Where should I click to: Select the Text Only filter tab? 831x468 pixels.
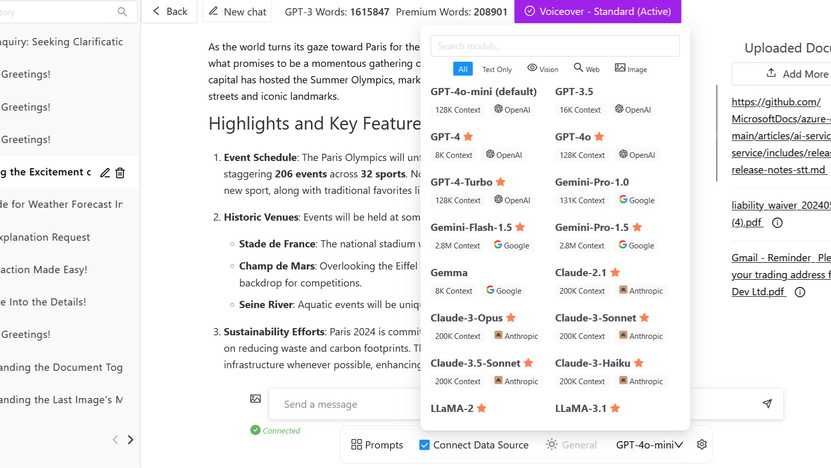coord(496,69)
